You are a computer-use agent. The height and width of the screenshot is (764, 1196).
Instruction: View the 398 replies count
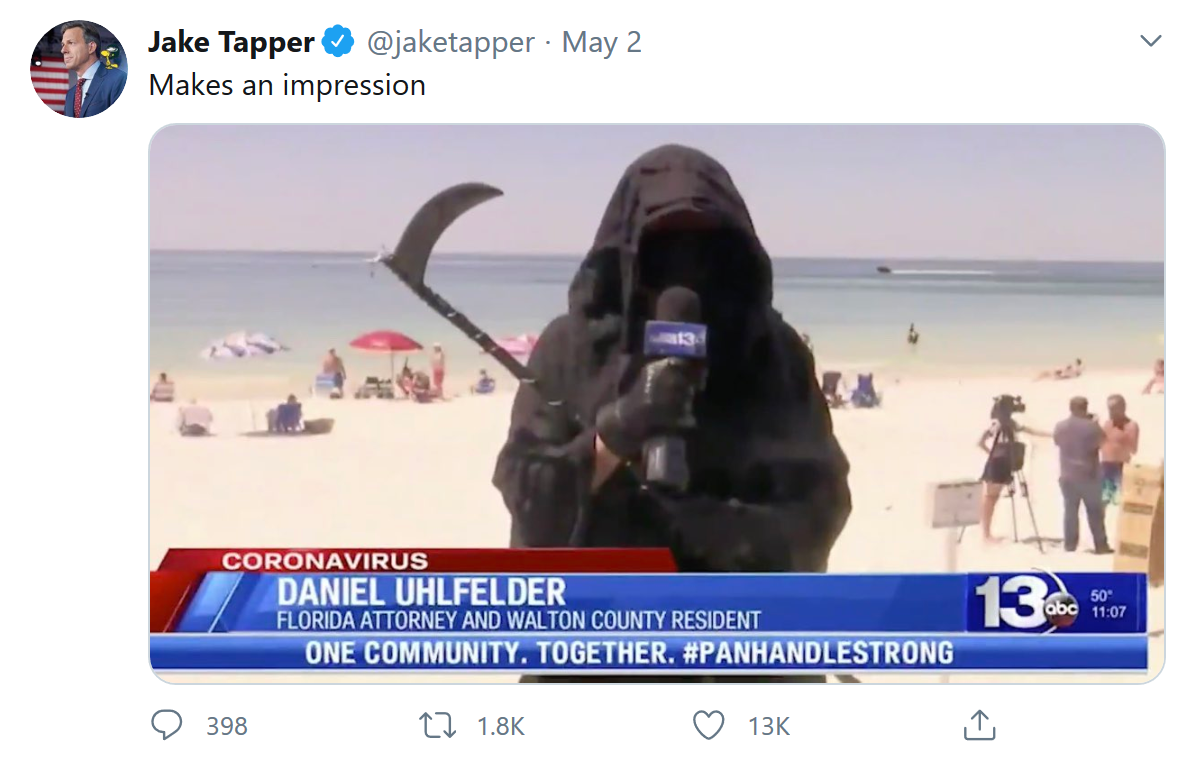coord(227,726)
